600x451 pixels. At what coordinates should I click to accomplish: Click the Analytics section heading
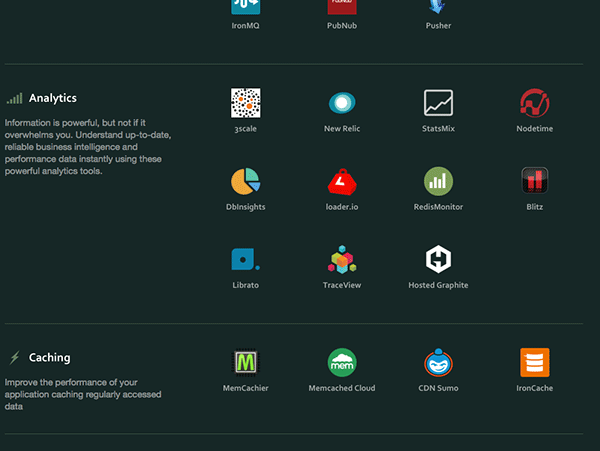53,98
